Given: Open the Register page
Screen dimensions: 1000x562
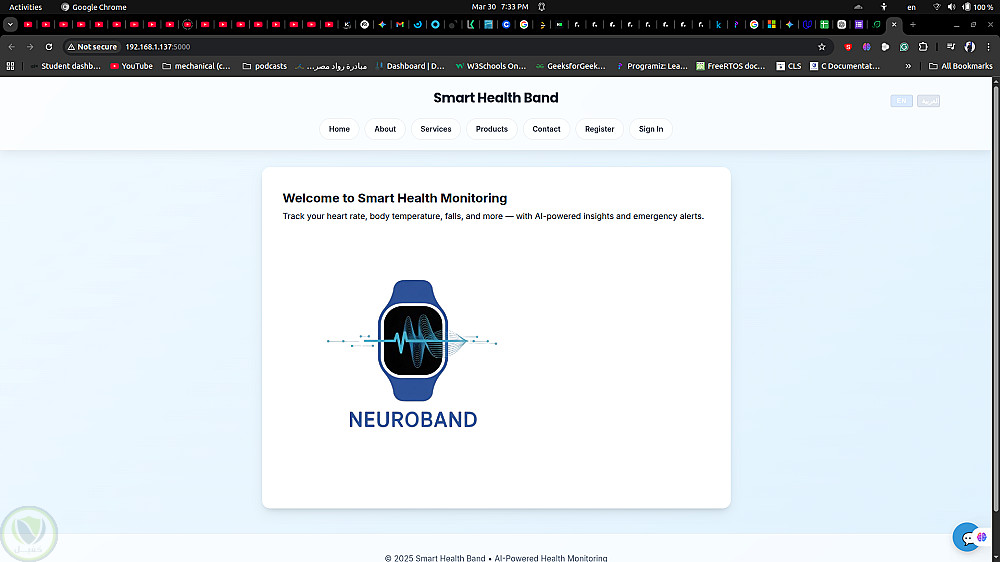Looking at the screenshot, I should (x=599, y=129).
